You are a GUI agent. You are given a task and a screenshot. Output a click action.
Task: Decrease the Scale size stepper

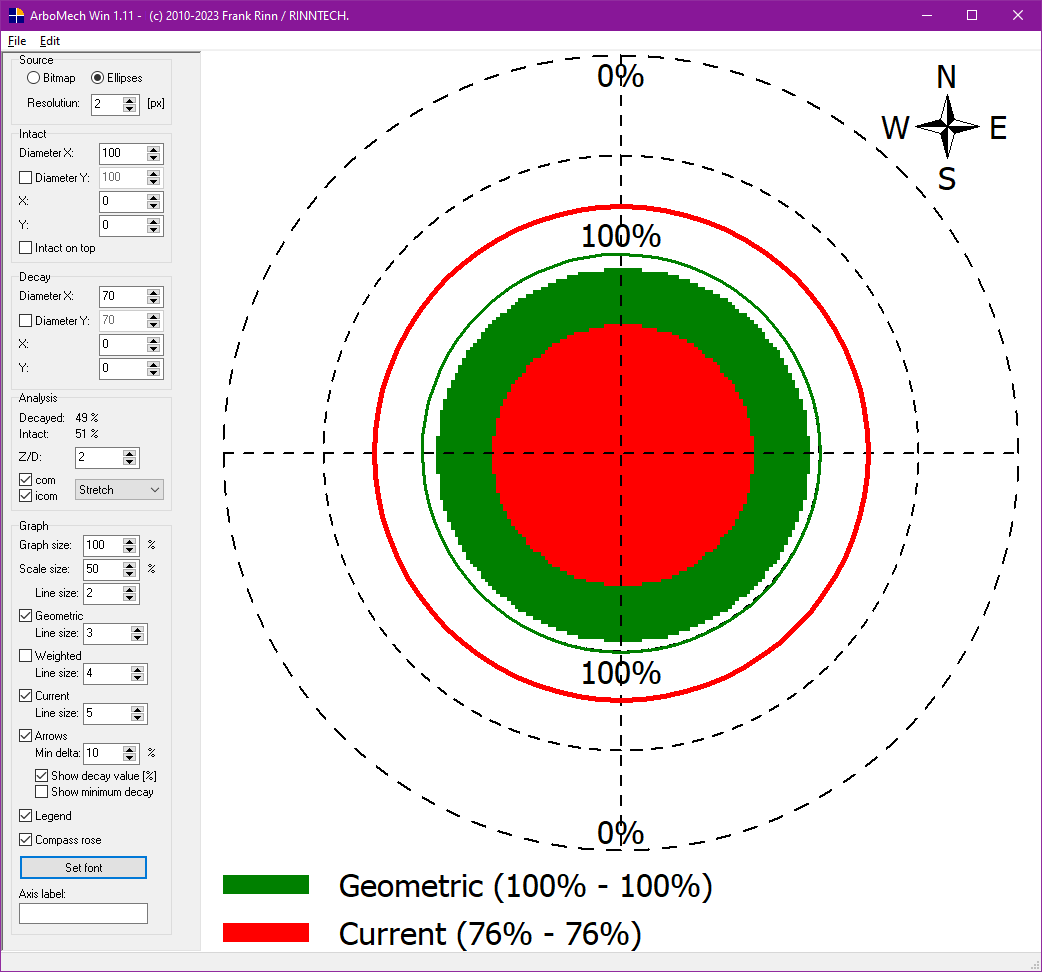coord(129,573)
